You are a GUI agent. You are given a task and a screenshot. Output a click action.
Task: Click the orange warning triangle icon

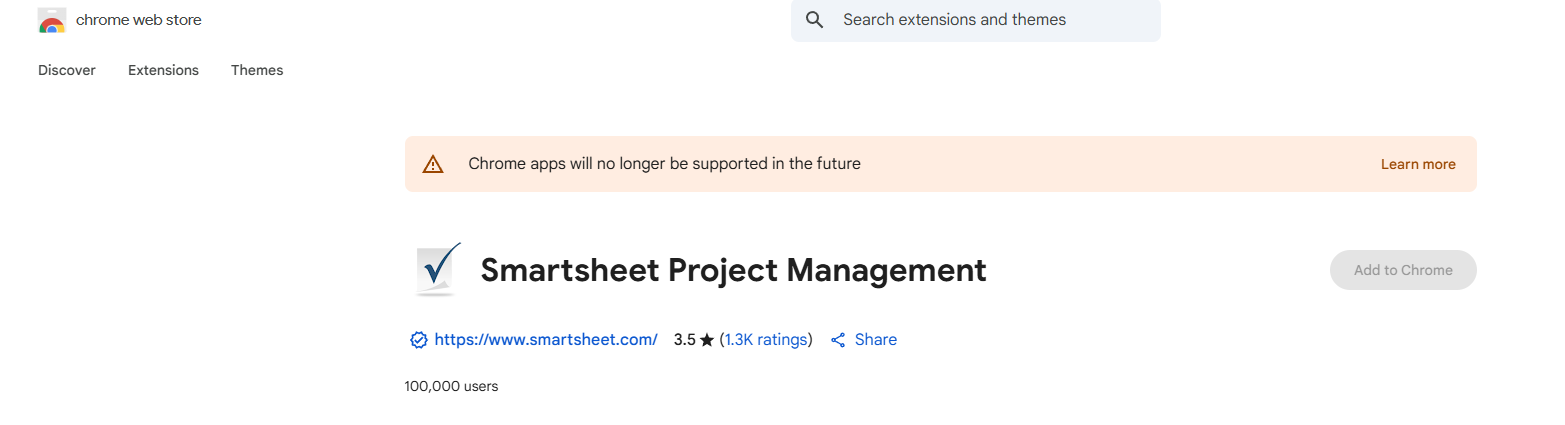433,164
